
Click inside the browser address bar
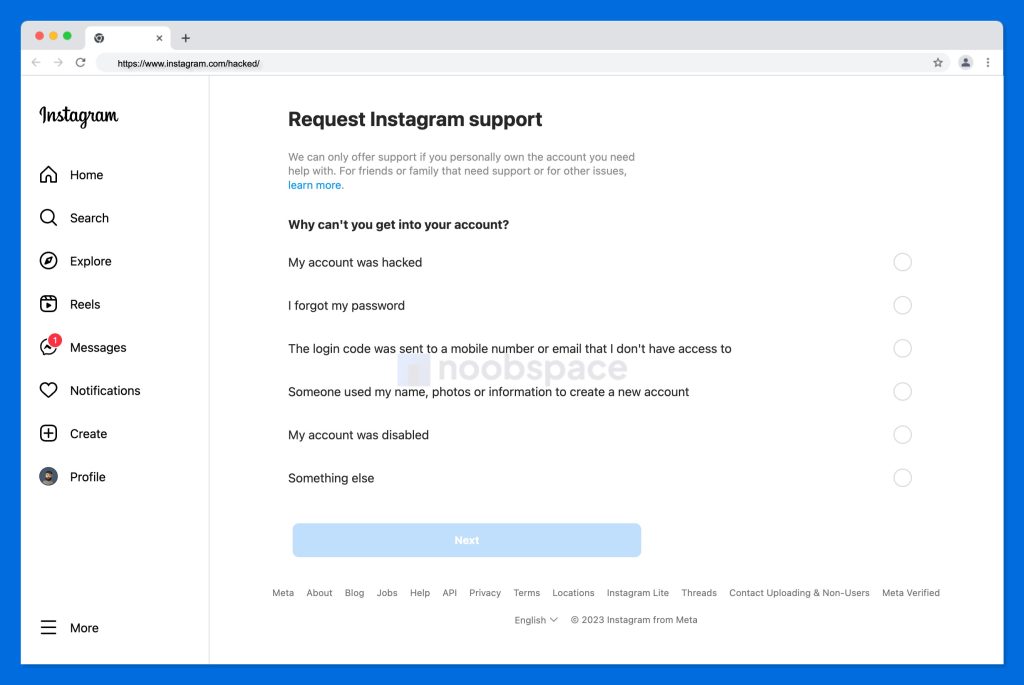click(300, 62)
